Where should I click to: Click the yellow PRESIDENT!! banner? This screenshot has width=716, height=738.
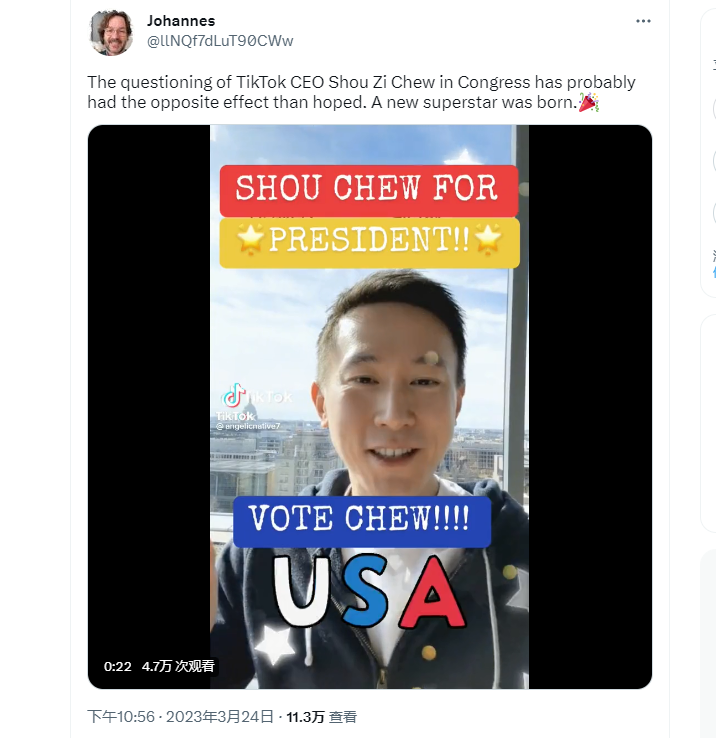[x=368, y=242]
